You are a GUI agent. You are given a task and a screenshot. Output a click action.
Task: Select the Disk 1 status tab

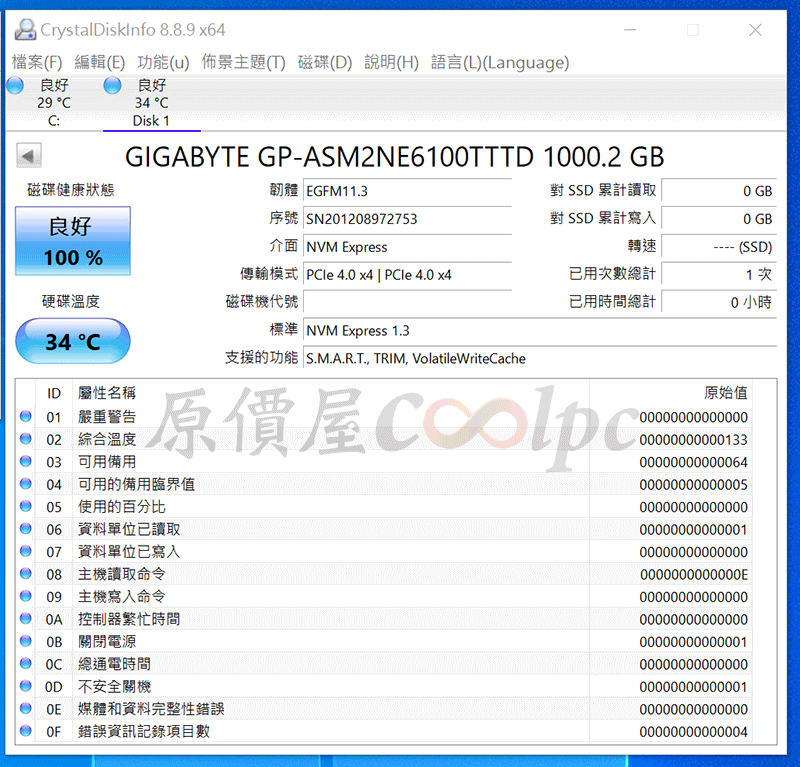click(152, 103)
